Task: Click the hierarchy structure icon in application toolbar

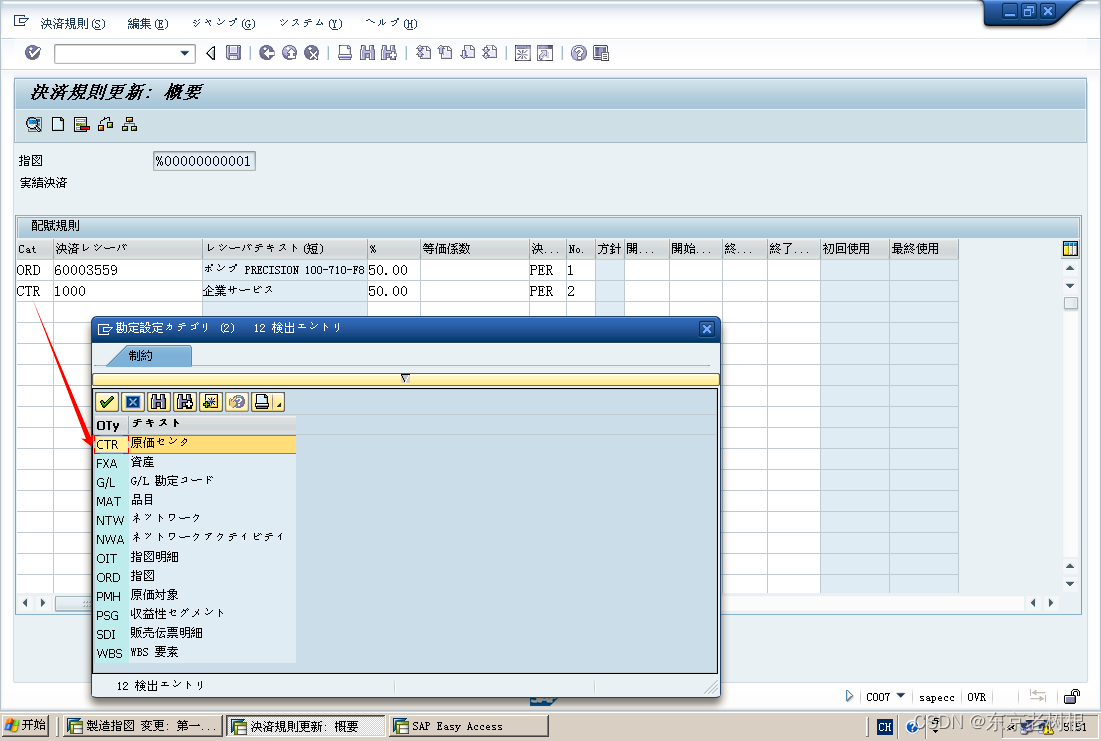Action: pyautogui.click(x=129, y=124)
